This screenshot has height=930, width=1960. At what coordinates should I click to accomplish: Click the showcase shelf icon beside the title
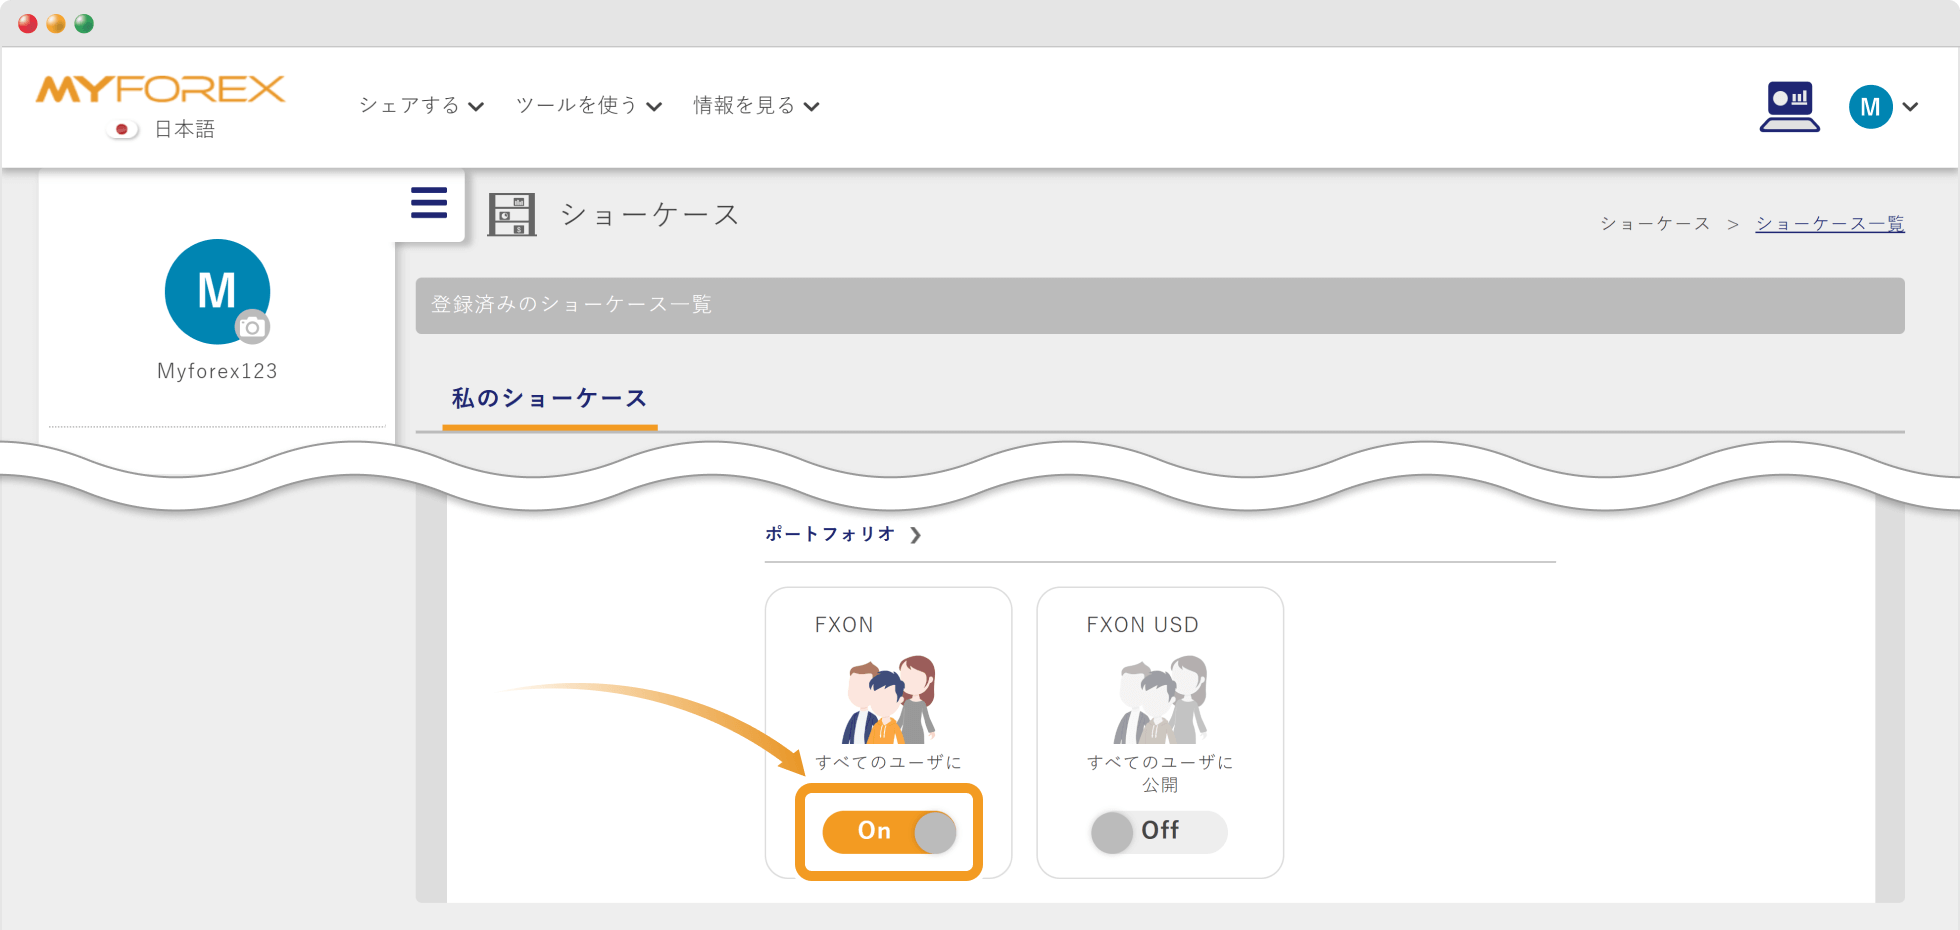tap(513, 214)
